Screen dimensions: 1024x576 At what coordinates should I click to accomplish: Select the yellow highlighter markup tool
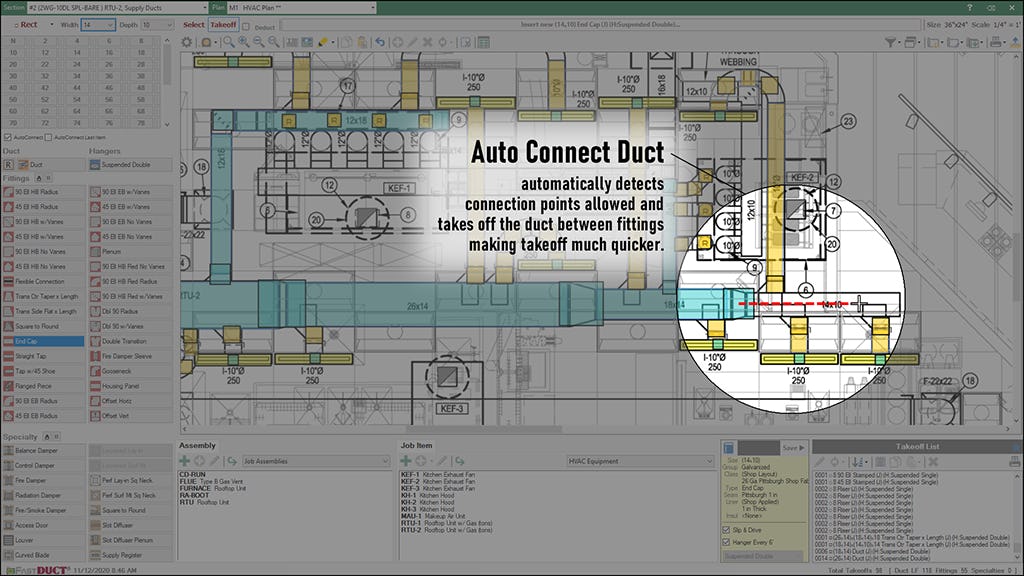(321, 42)
